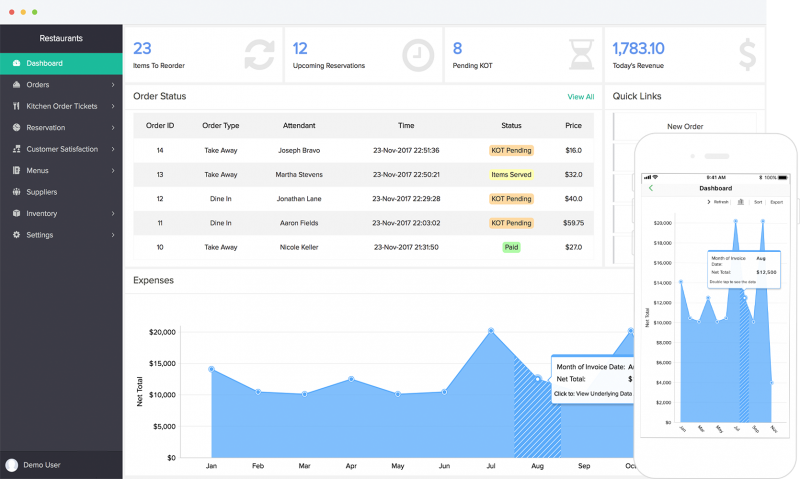Tap the green back arrow on phone

coord(651,188)
